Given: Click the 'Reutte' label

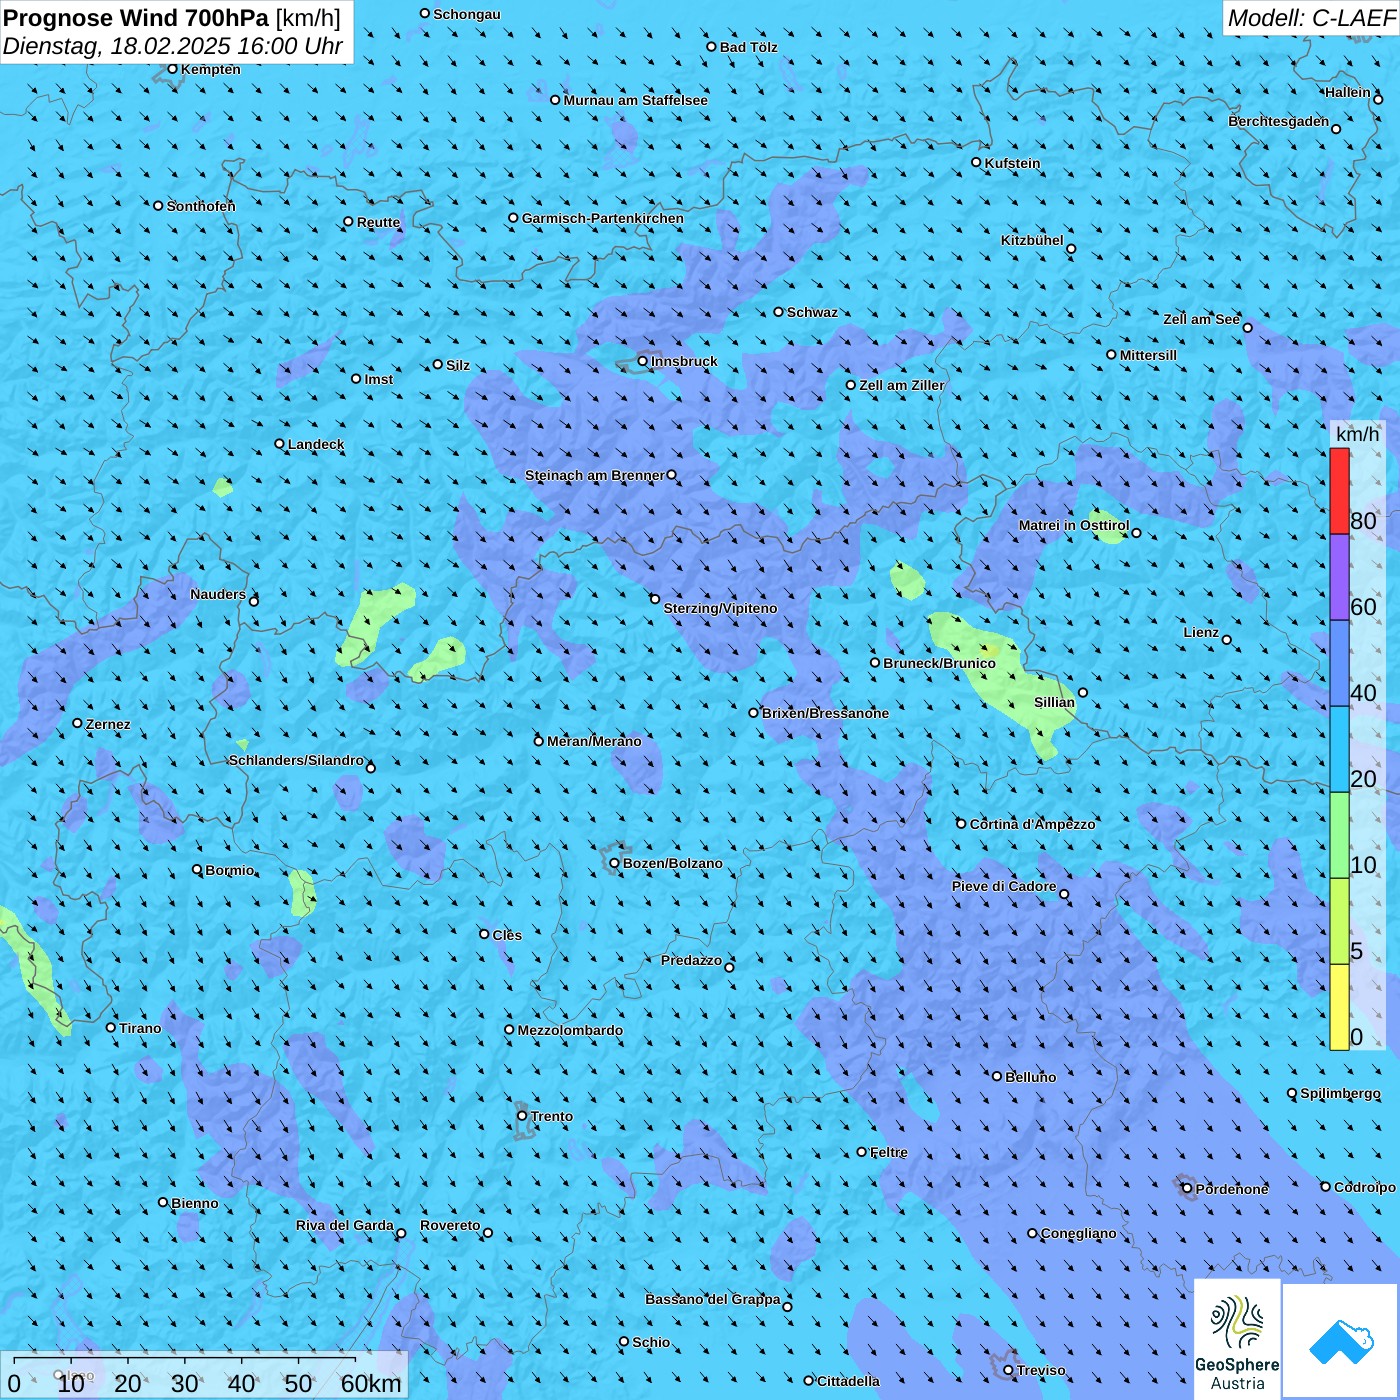Looking at the screenshot, I should click(x=378, y=222).
